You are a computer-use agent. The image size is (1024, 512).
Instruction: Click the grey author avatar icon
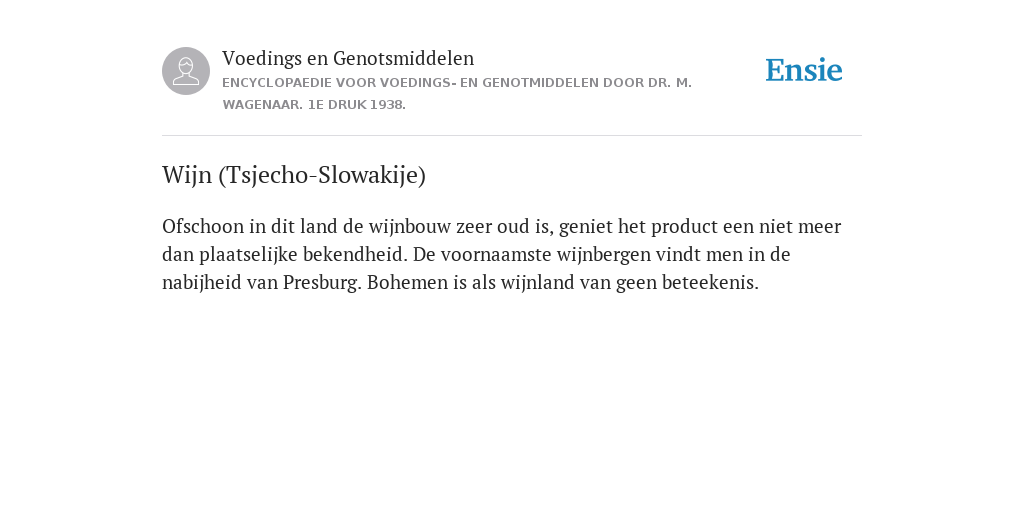click(x=186, y=71)
